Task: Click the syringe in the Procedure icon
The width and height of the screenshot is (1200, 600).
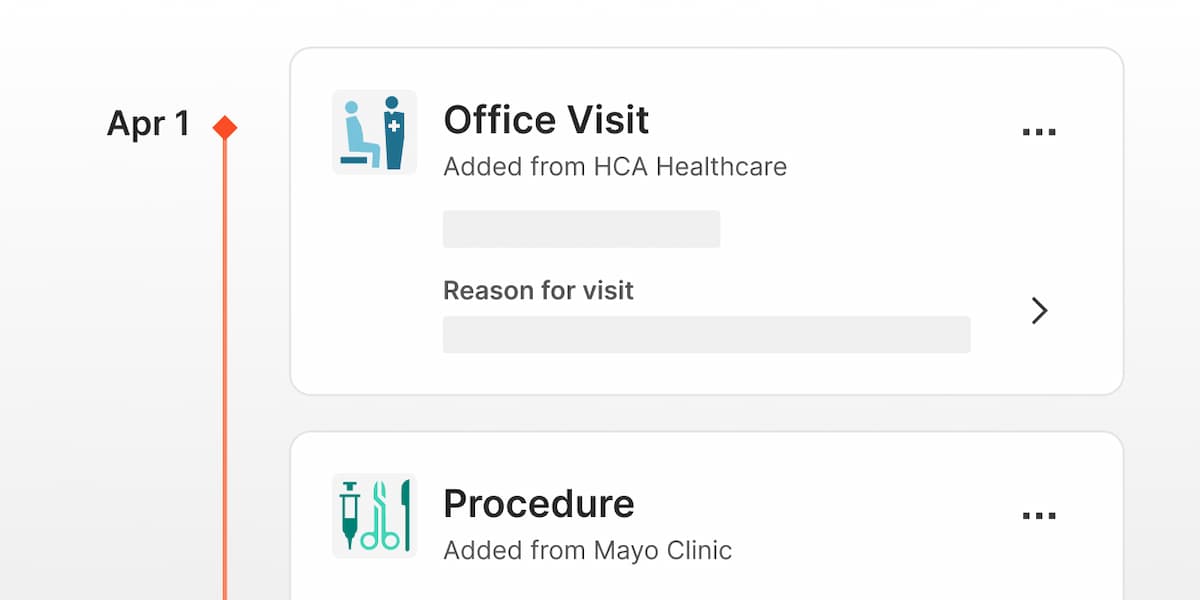Action: pyautogui.click(x=349, y=514)
